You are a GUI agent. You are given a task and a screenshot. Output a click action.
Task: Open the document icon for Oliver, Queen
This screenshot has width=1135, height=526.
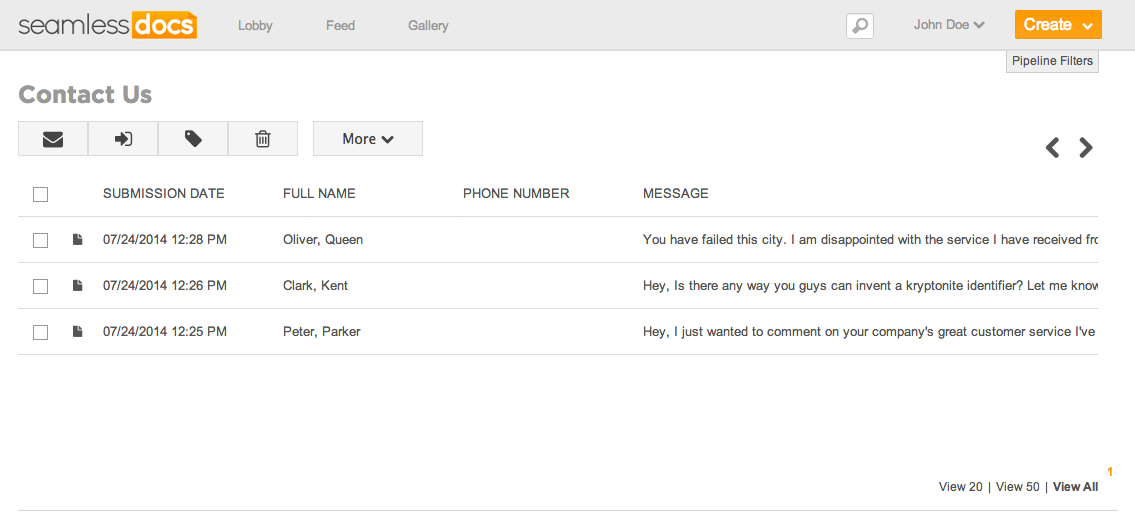point(77,240)
